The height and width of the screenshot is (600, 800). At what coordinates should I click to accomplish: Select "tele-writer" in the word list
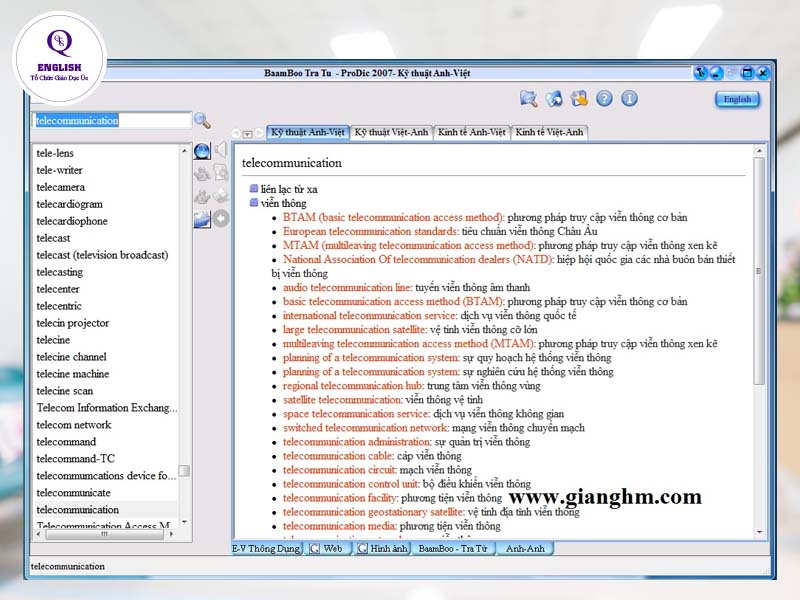pos(59,170)
